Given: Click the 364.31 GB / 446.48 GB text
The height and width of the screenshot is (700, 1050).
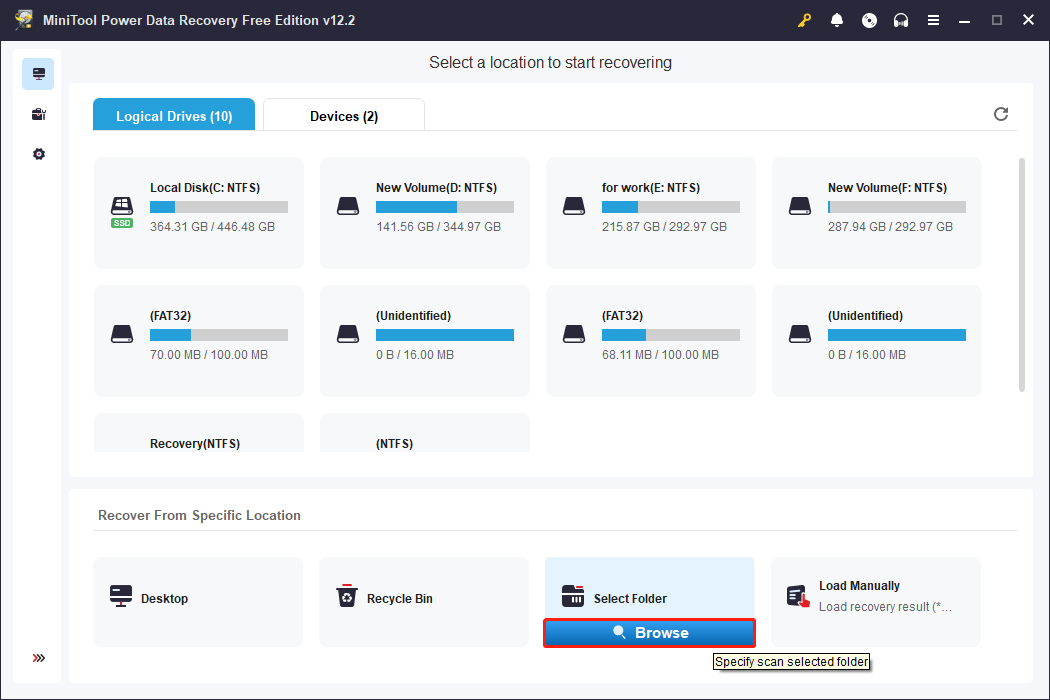Looking at the screenshot, I should click(x=212, y=226).
